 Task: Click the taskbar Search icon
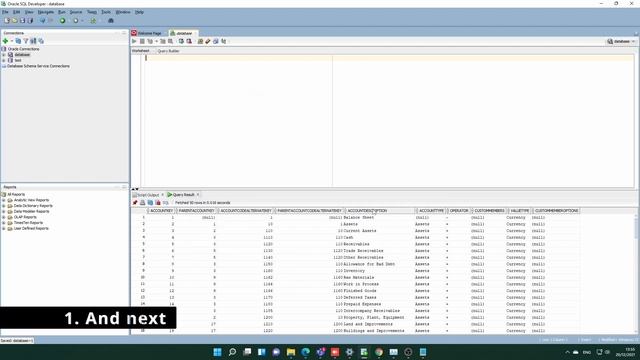[232, 352]
